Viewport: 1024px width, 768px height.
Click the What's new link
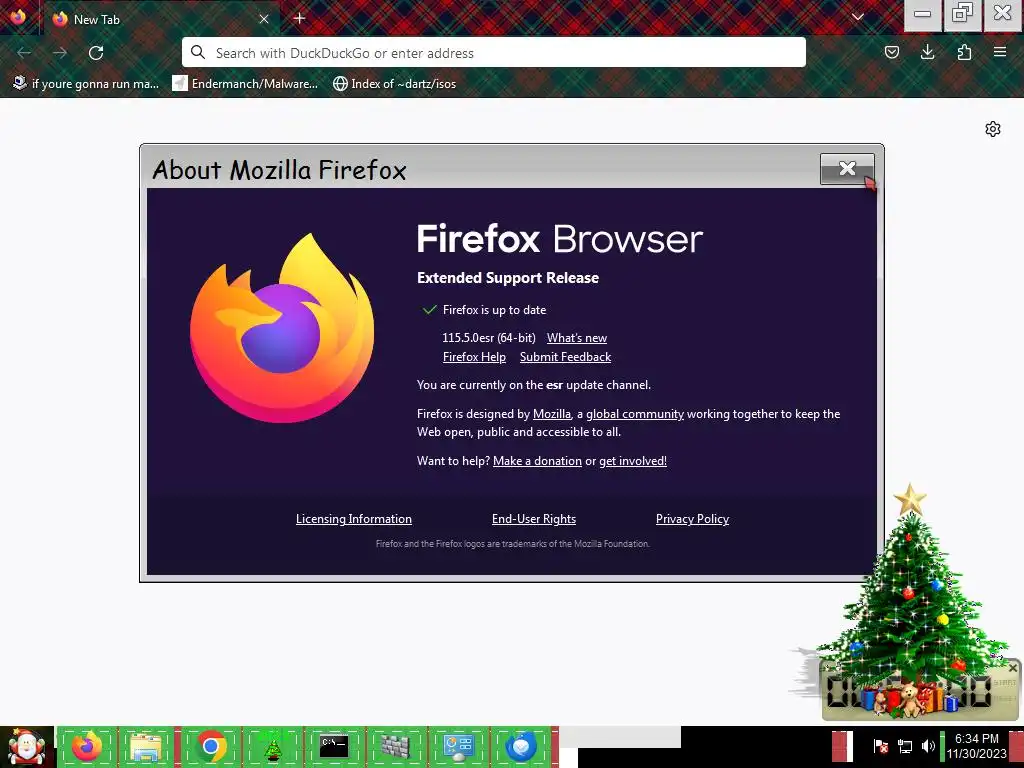coord(577,338)
